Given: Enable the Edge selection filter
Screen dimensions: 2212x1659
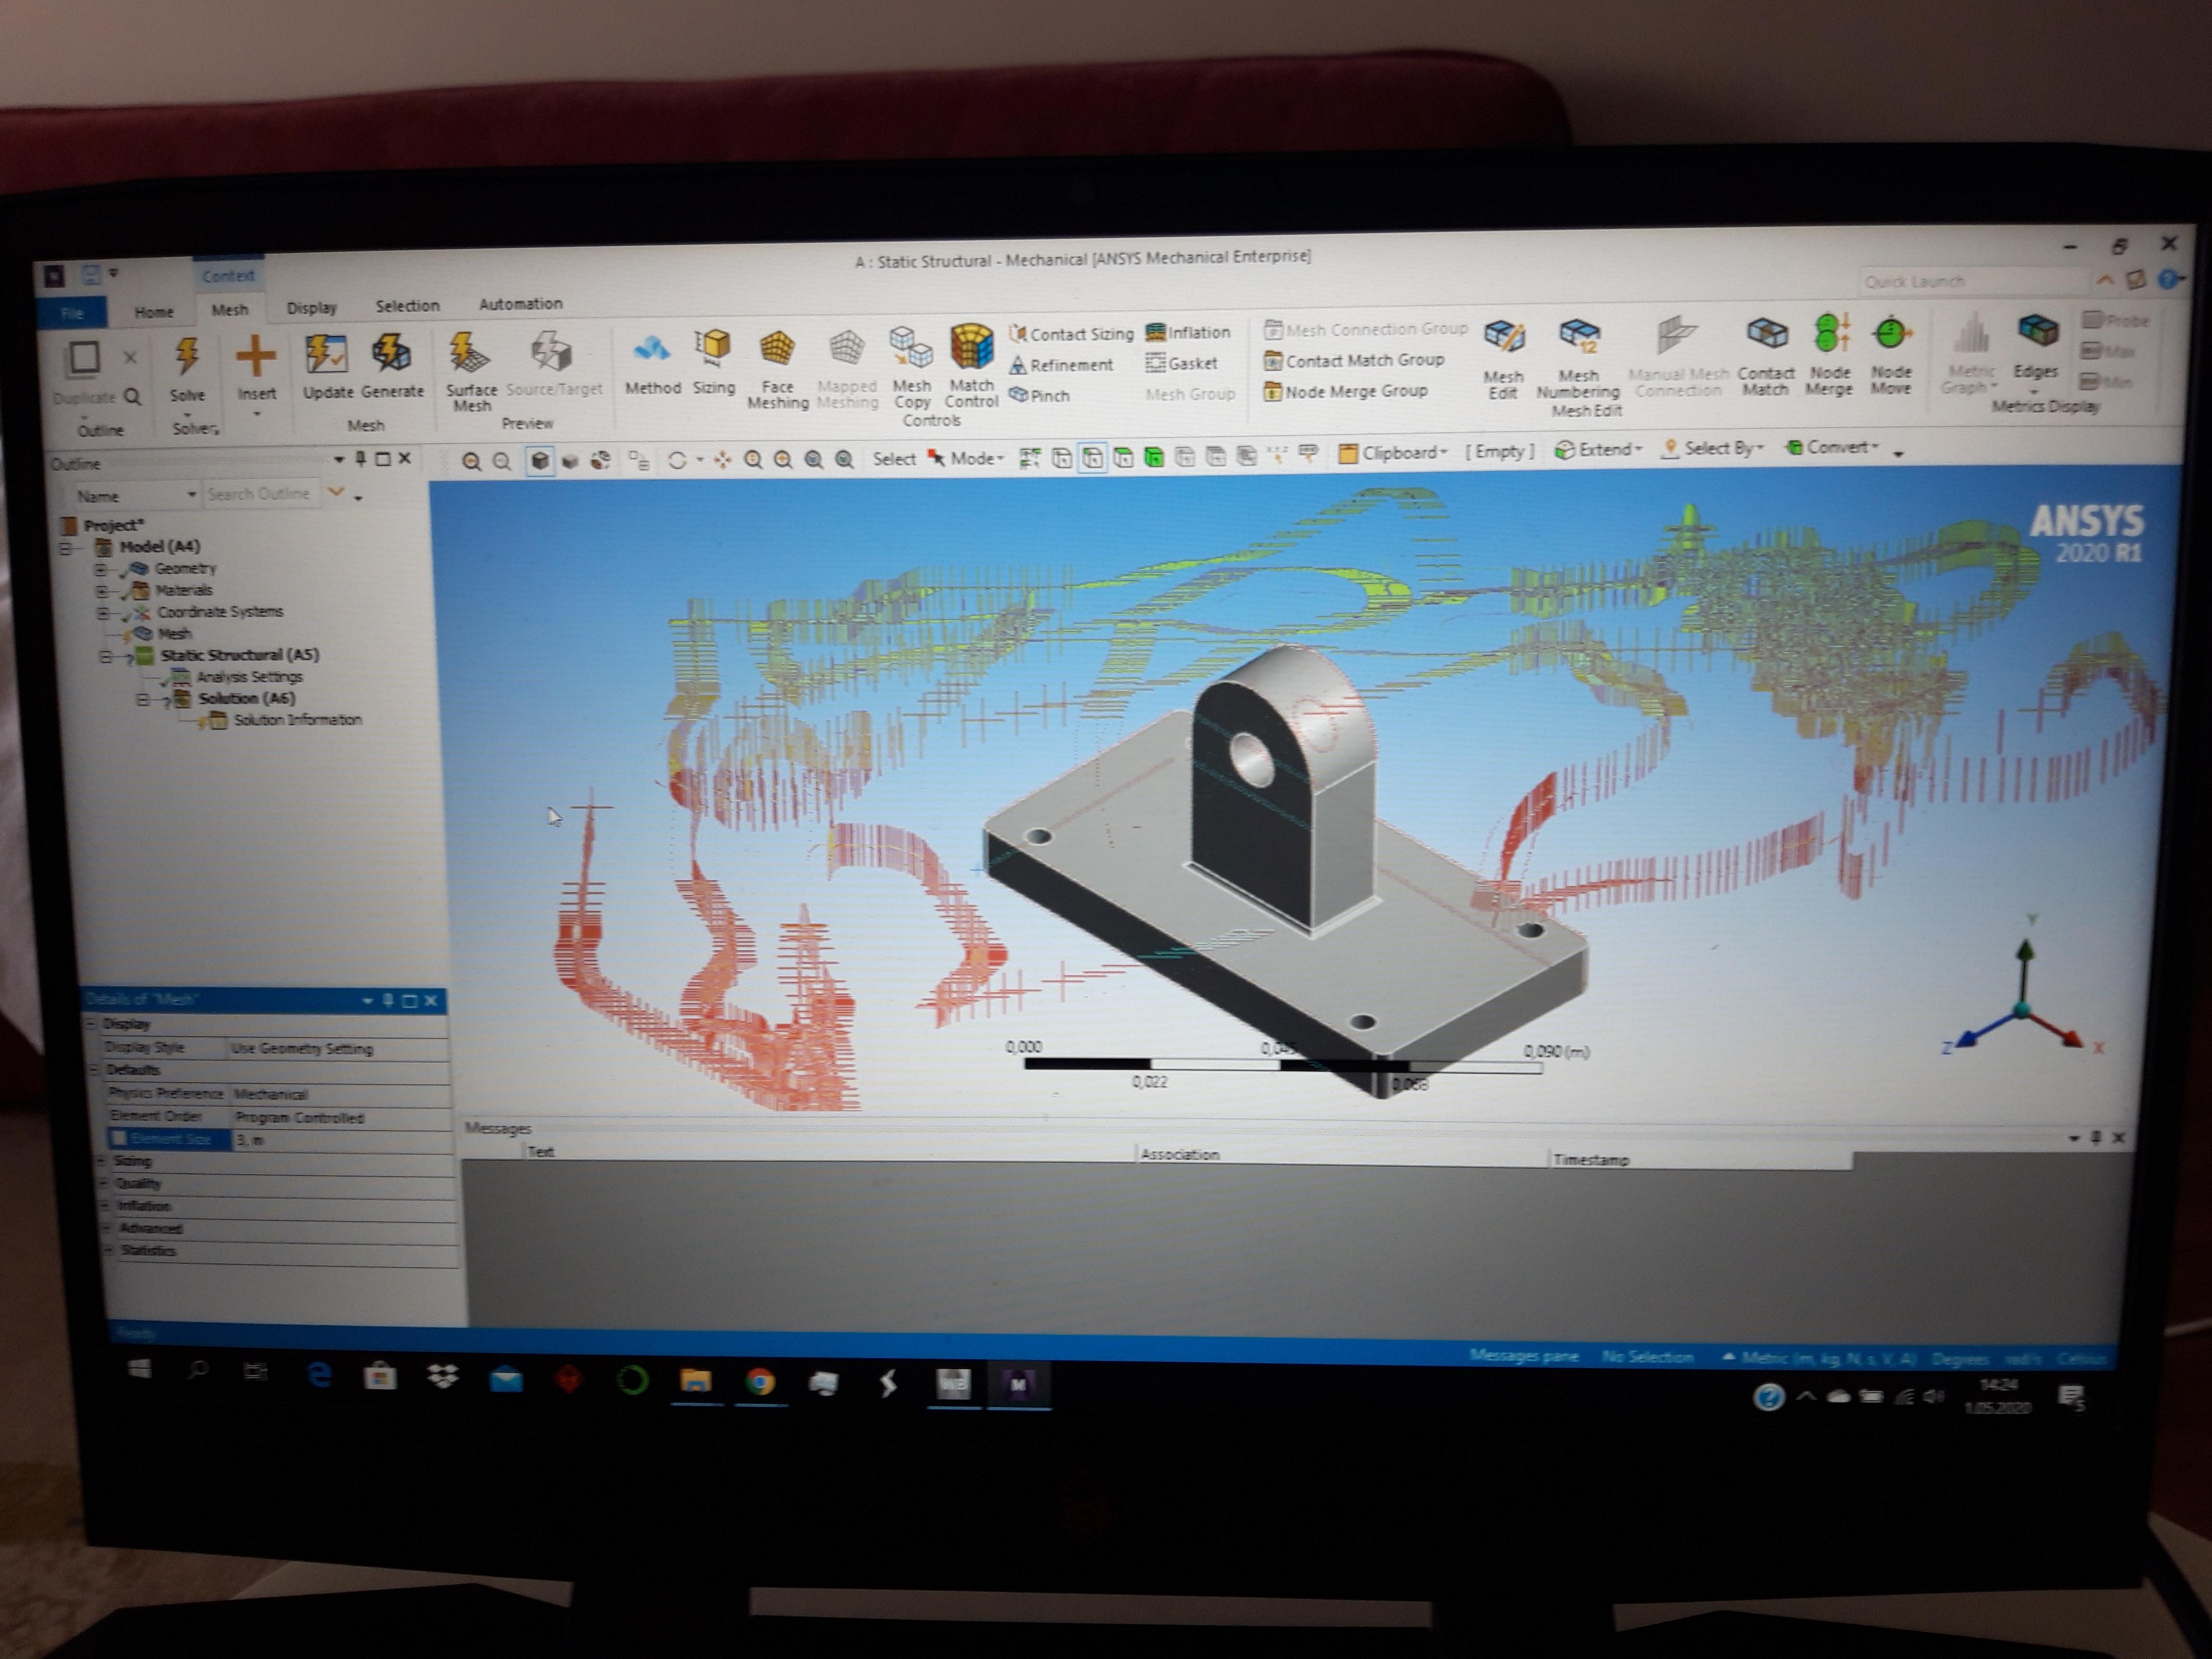Looking at the screenshot, I should pos(1092,458).
